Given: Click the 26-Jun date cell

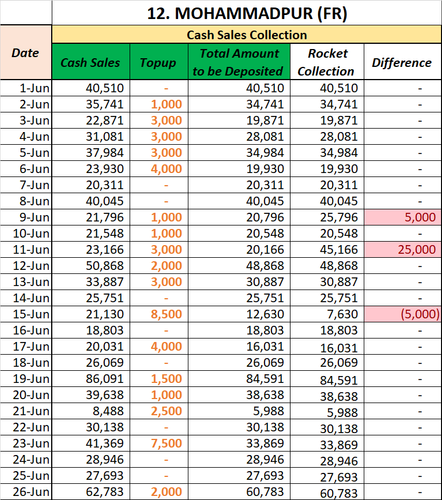Looking at the screenshot, I should tap(26, 492).
